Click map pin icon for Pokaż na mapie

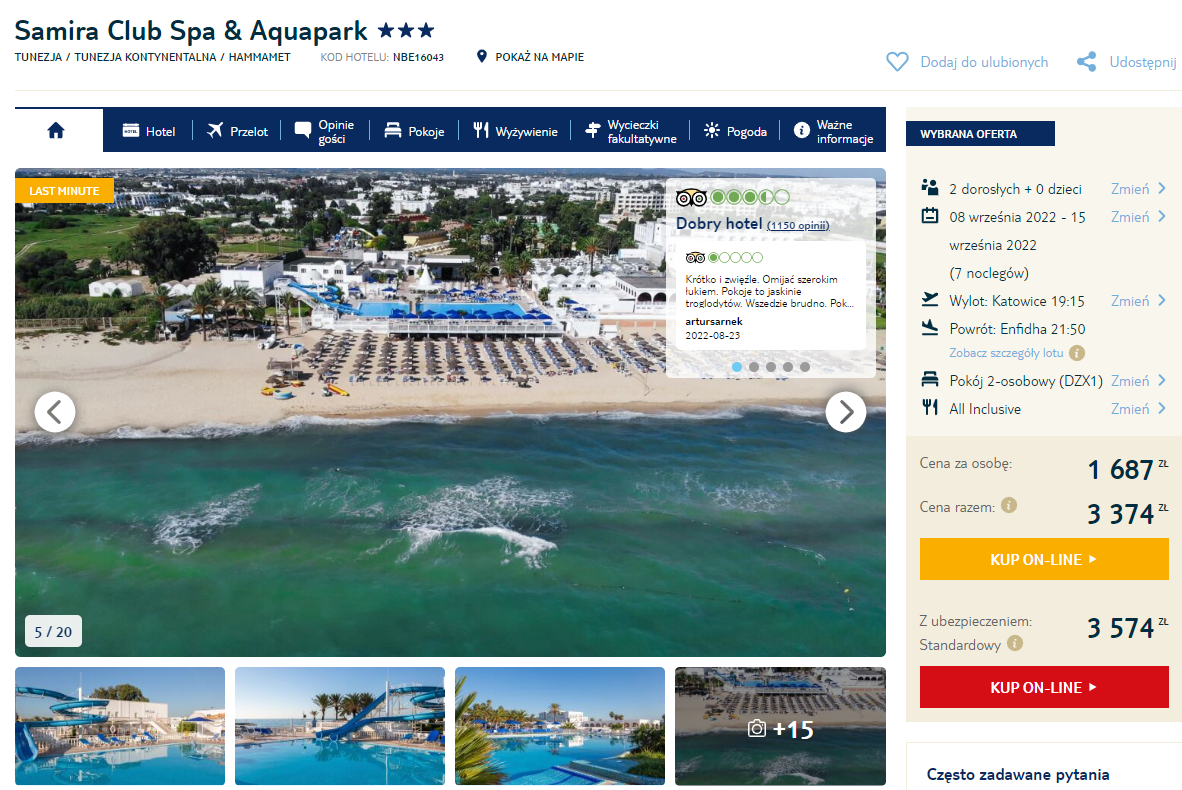click(482, 57)
